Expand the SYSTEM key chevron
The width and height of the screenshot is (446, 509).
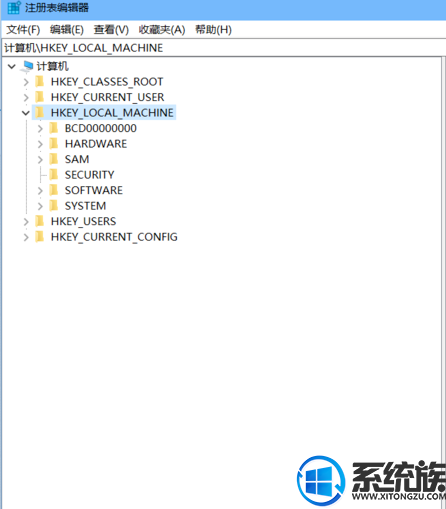[40, 206]
